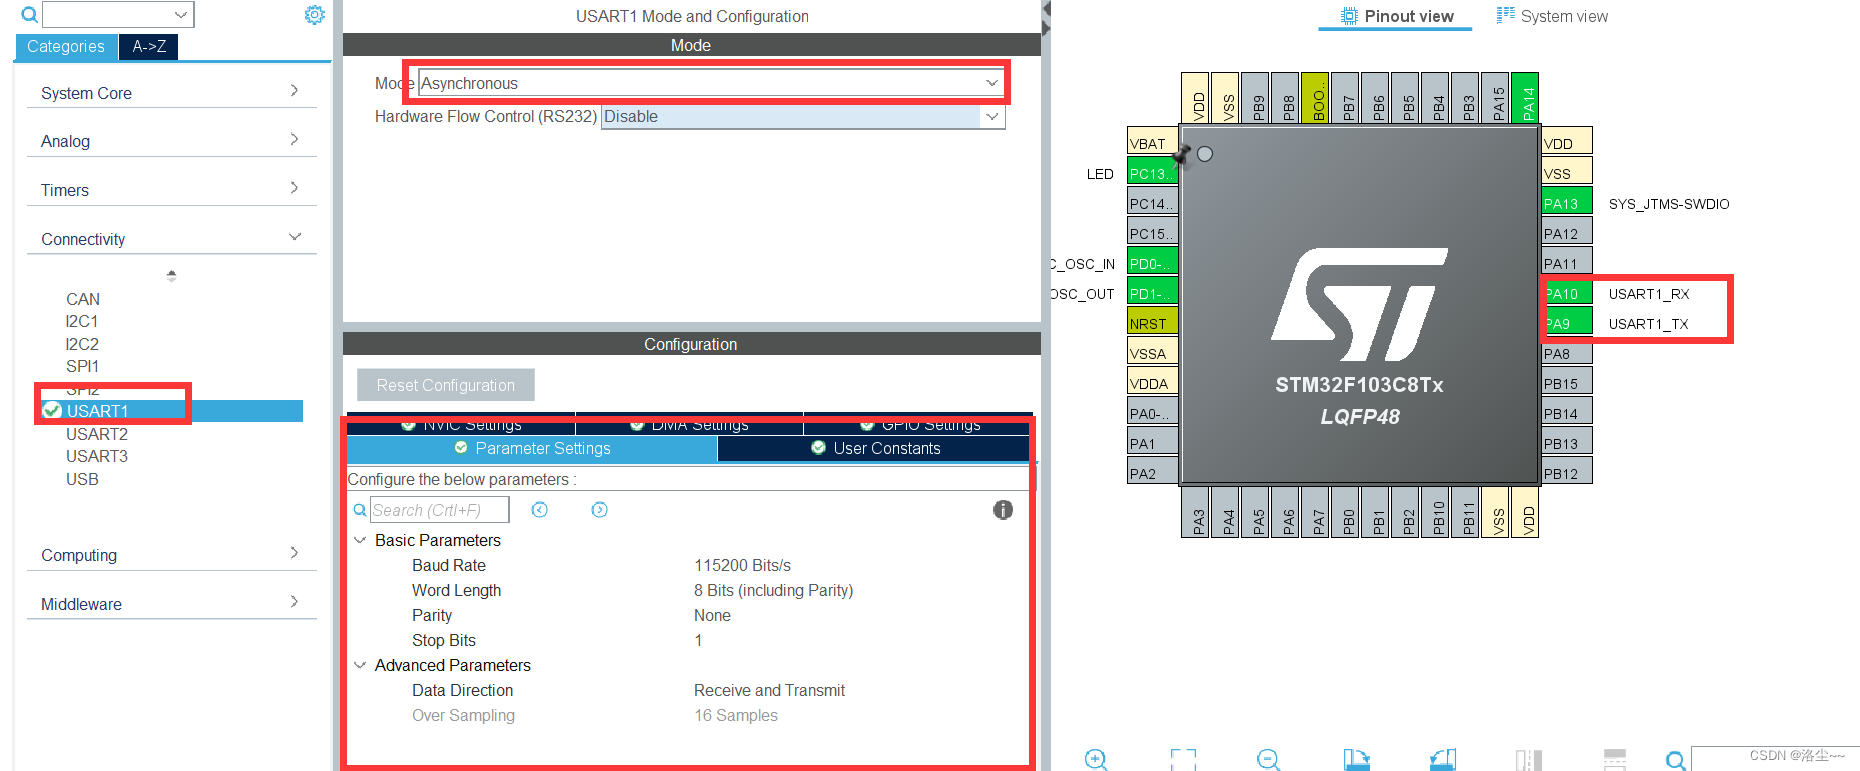Viewport: 1860px width, 771px height.
Task: Select the PD1 oscillator output pin
Action: point(1152,293)
